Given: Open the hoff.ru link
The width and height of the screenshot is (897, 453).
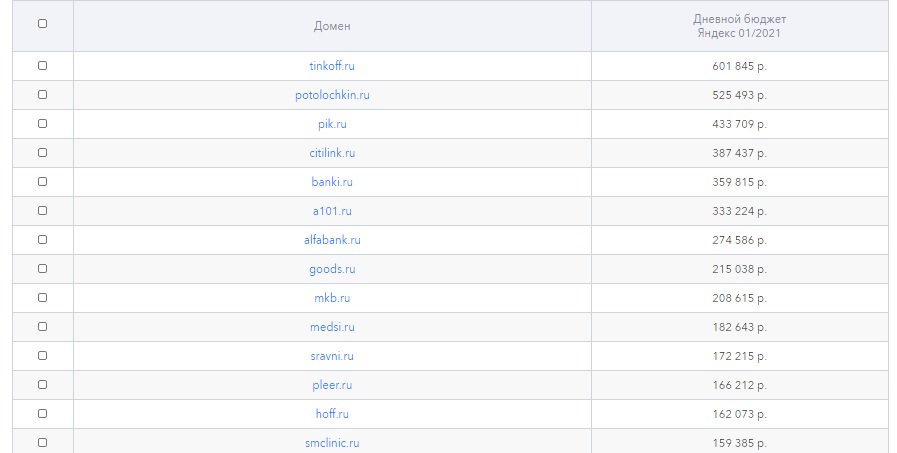Looking at the screenshot, I should [332, 414].
